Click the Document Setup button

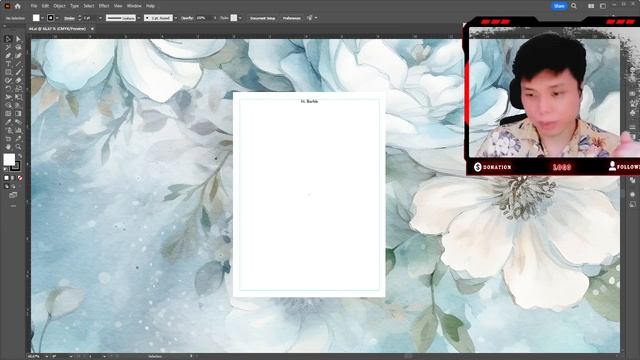point(262,18)
